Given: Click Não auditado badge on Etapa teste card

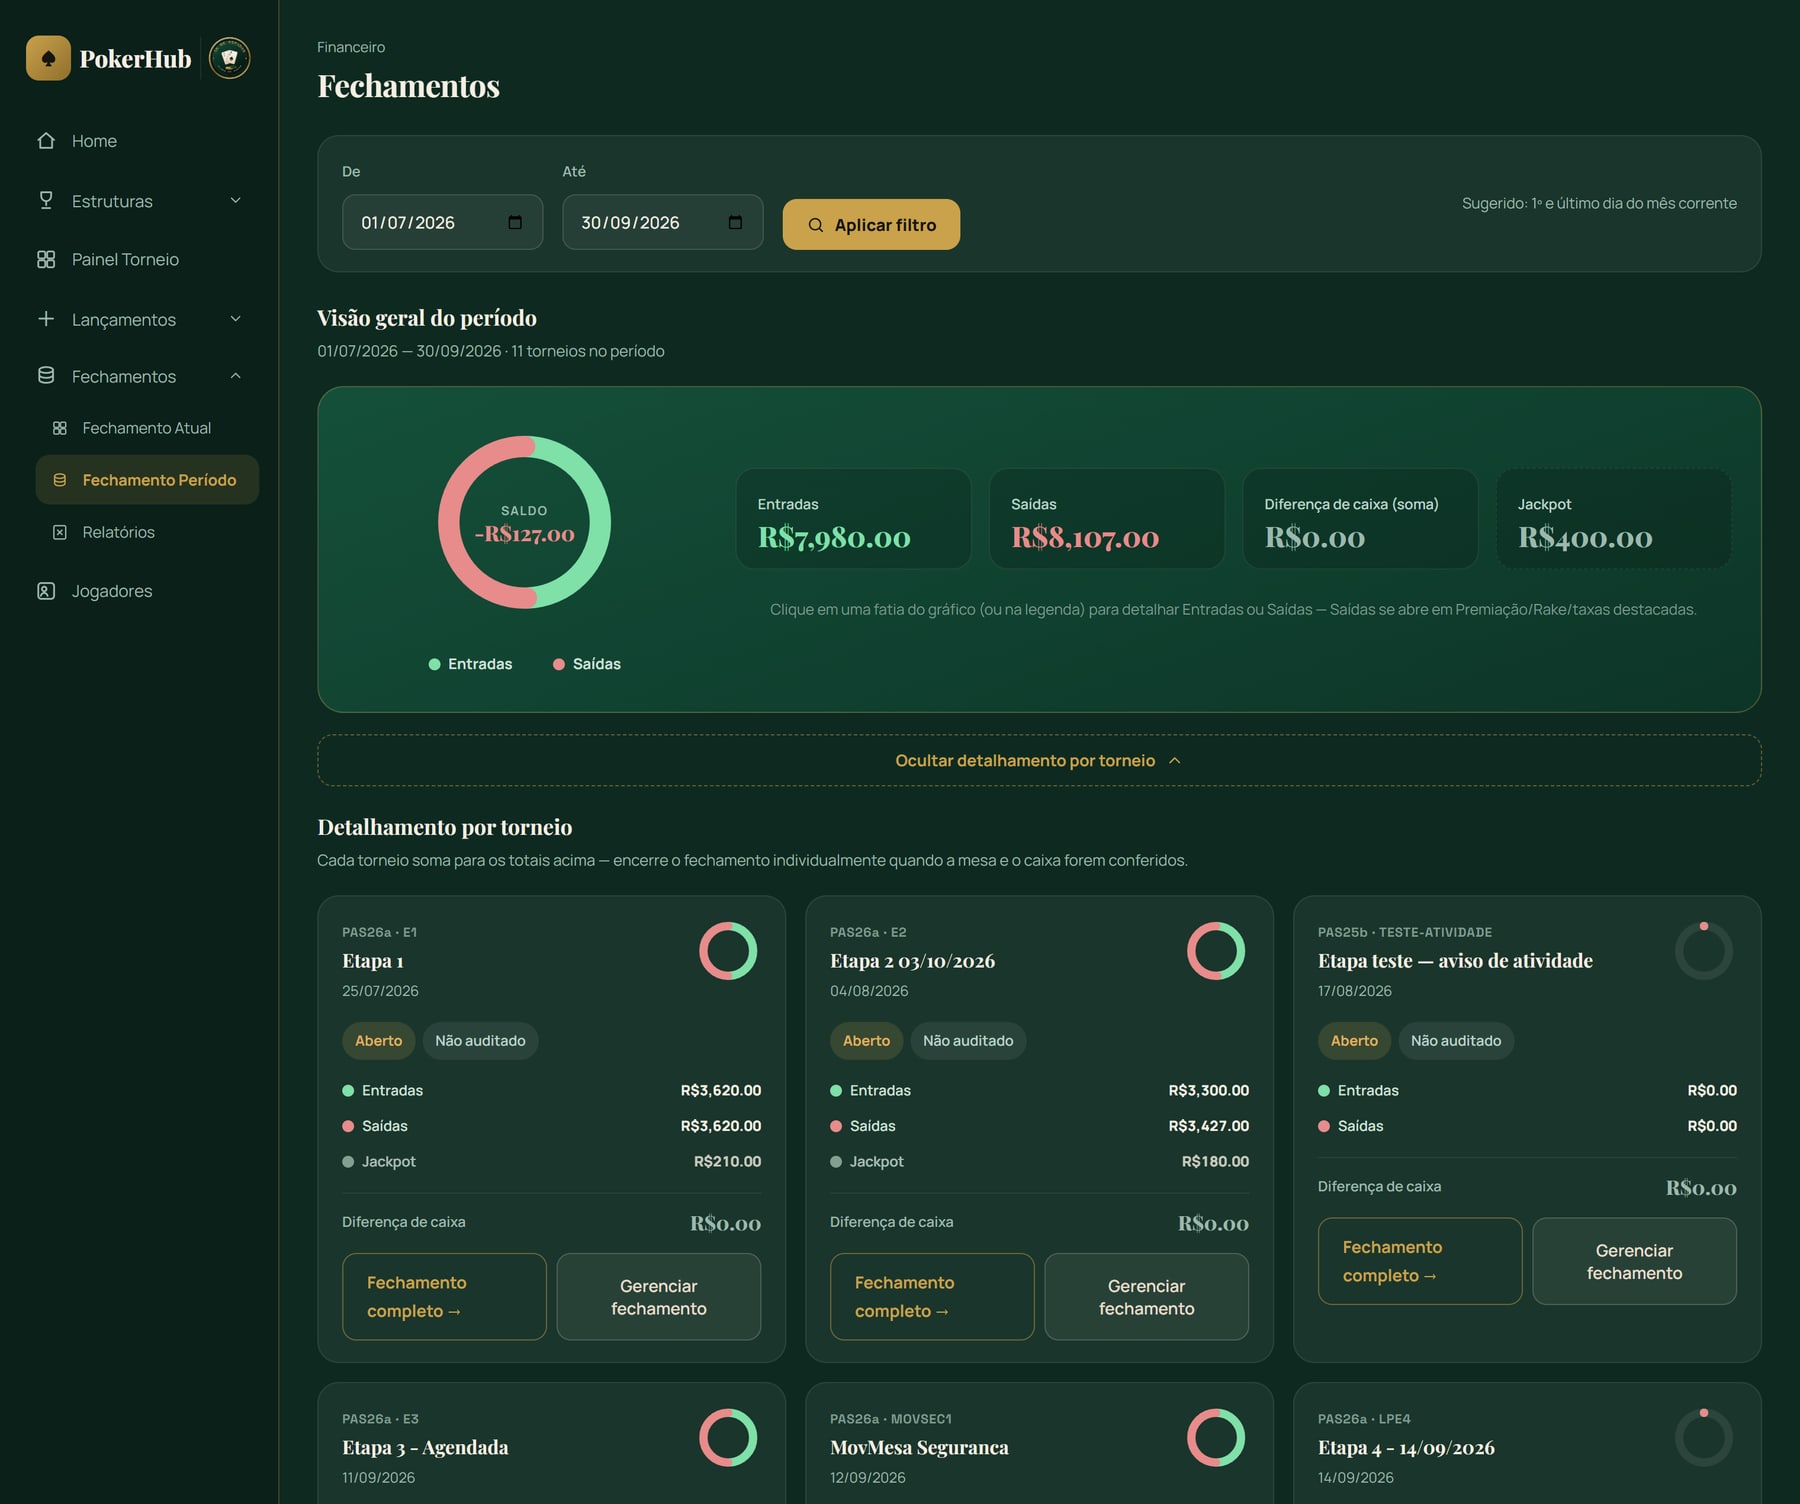Looking at the screenshot, I should pyautogui.click(x=1456, y=1041).
